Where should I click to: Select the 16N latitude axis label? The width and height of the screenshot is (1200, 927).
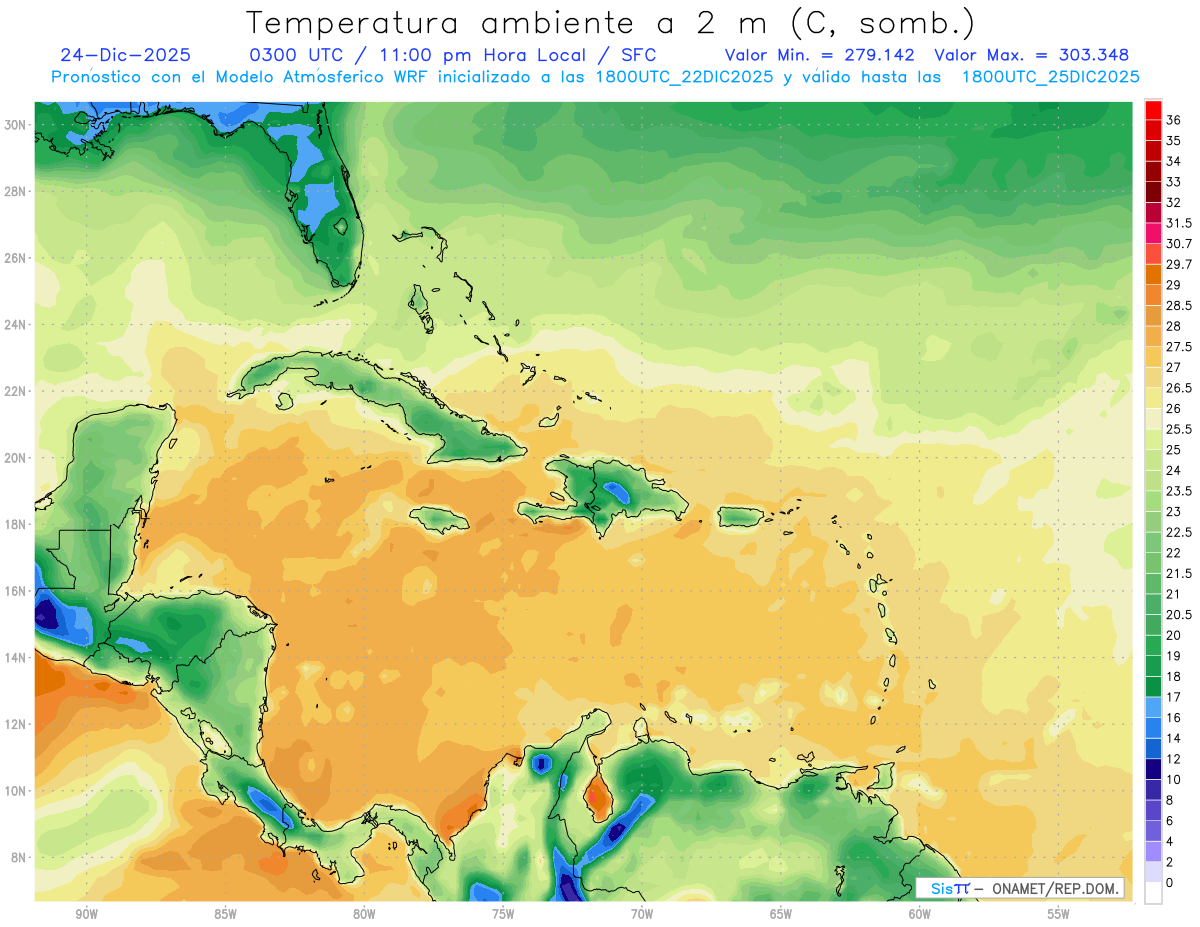click(x=15, y=591)
